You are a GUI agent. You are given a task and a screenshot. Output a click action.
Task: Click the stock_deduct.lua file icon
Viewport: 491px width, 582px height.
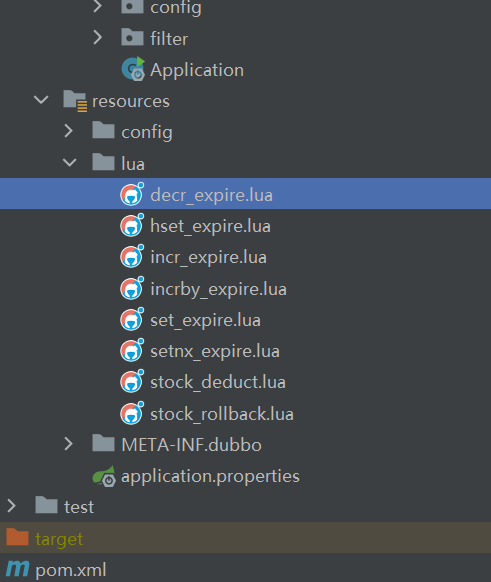(x=132, y=381)
